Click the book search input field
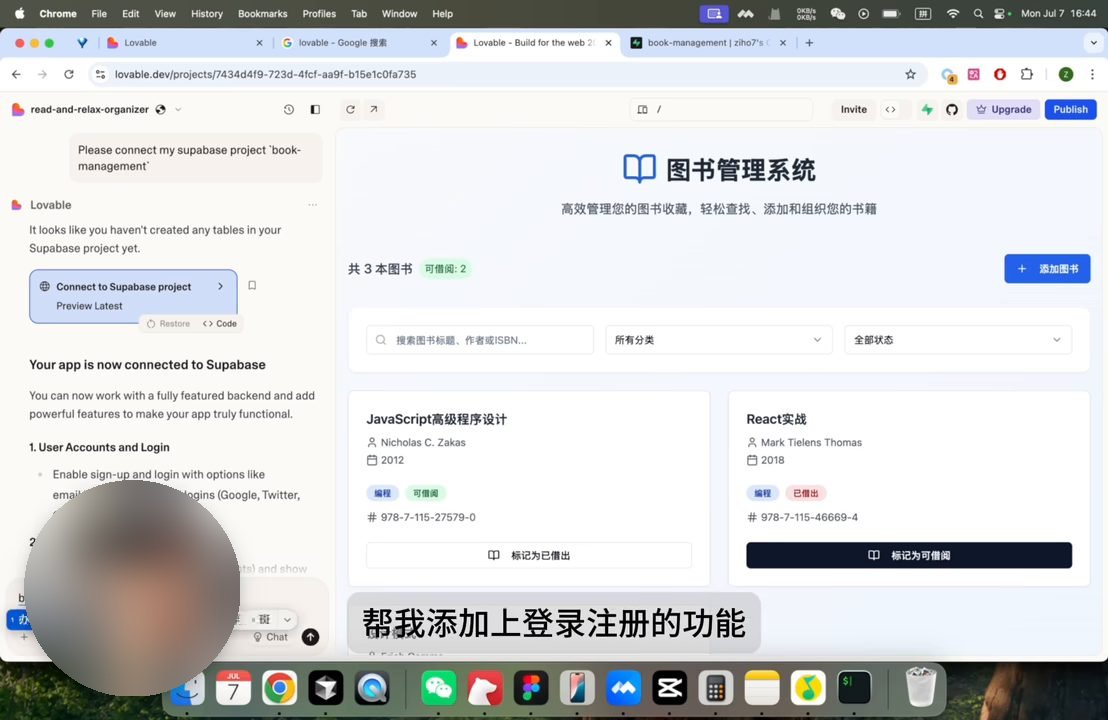This screenshot has width=1108, height=720. click(480, 340)
